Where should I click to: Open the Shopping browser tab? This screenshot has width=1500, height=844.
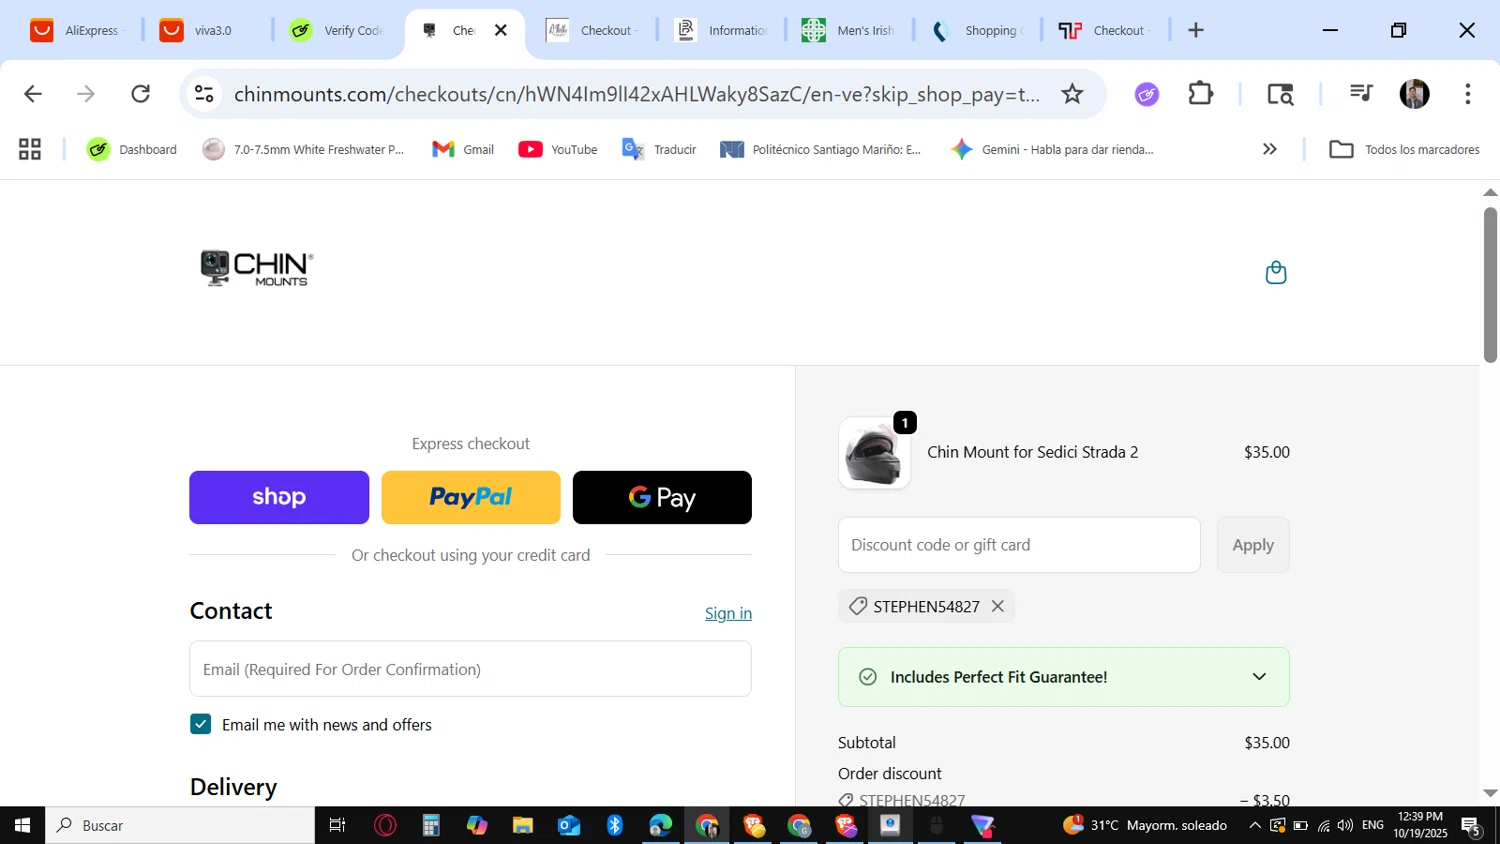tap(978, 30)
